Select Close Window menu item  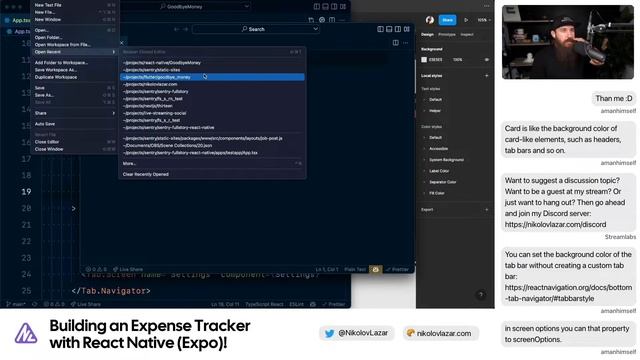coord(74,149)
